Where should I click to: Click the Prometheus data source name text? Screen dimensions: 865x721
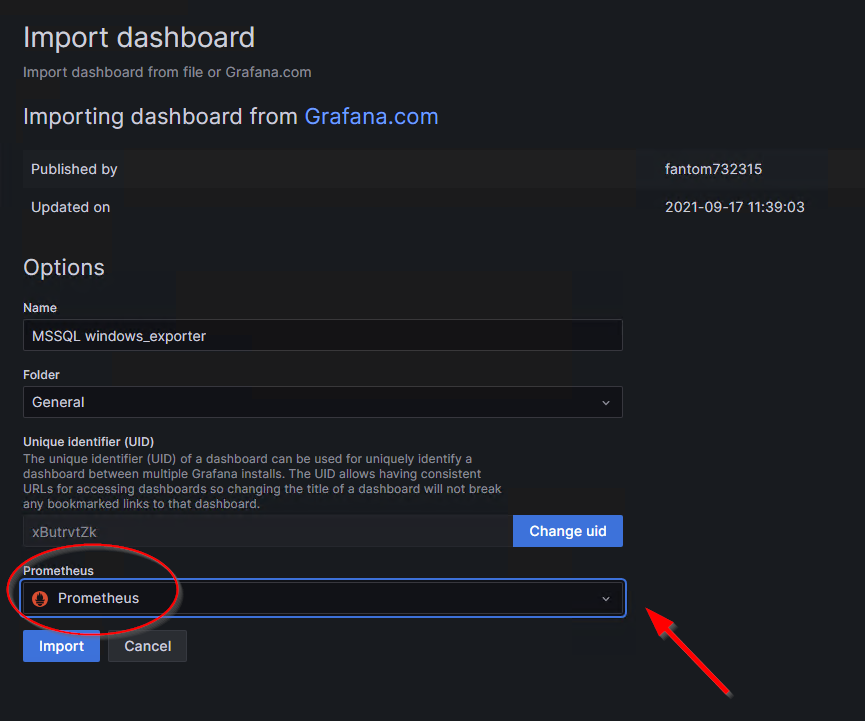tap(98, 598)
